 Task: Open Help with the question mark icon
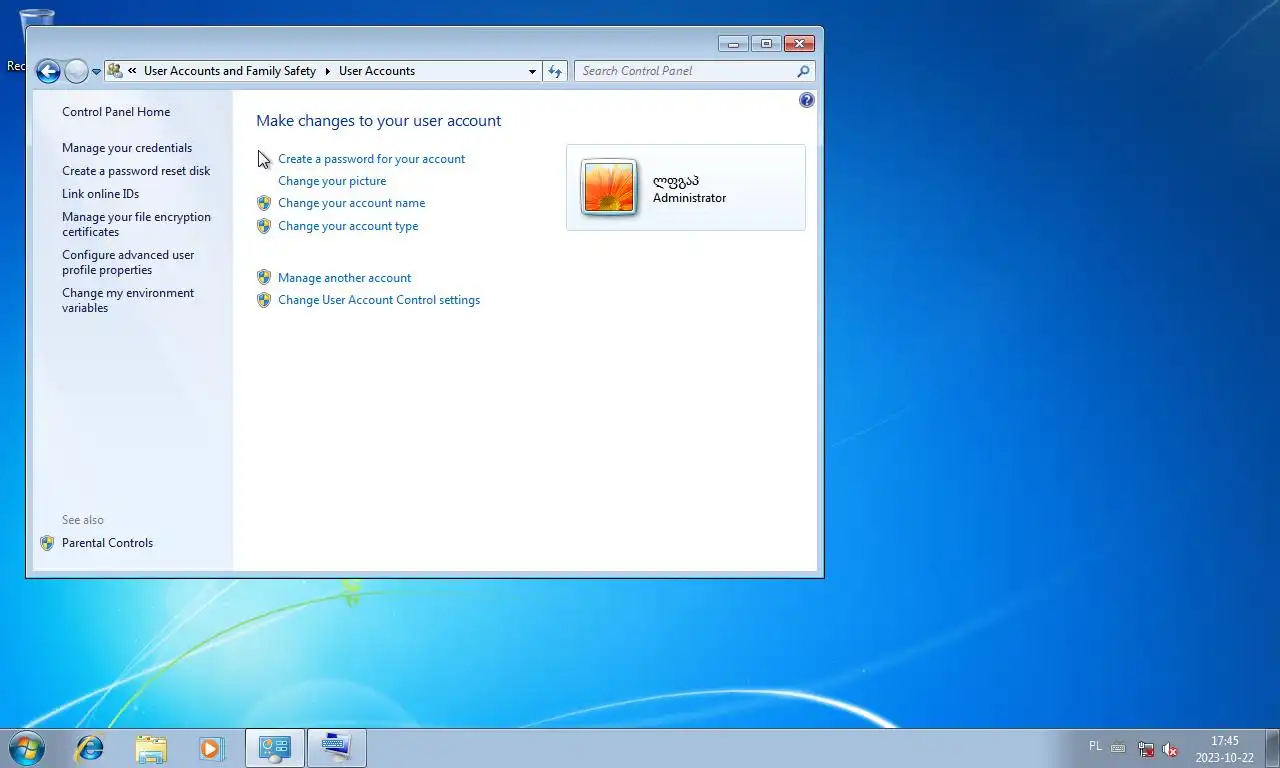(807, 100)
